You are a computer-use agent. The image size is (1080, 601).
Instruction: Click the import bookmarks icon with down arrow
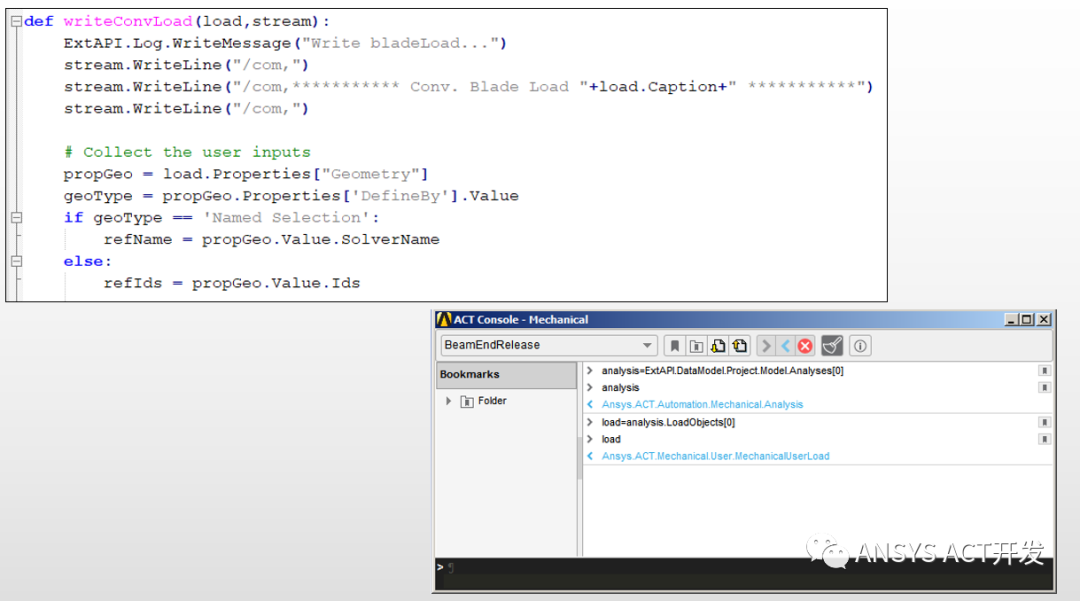pyautogui.click(x=718, y=346)
